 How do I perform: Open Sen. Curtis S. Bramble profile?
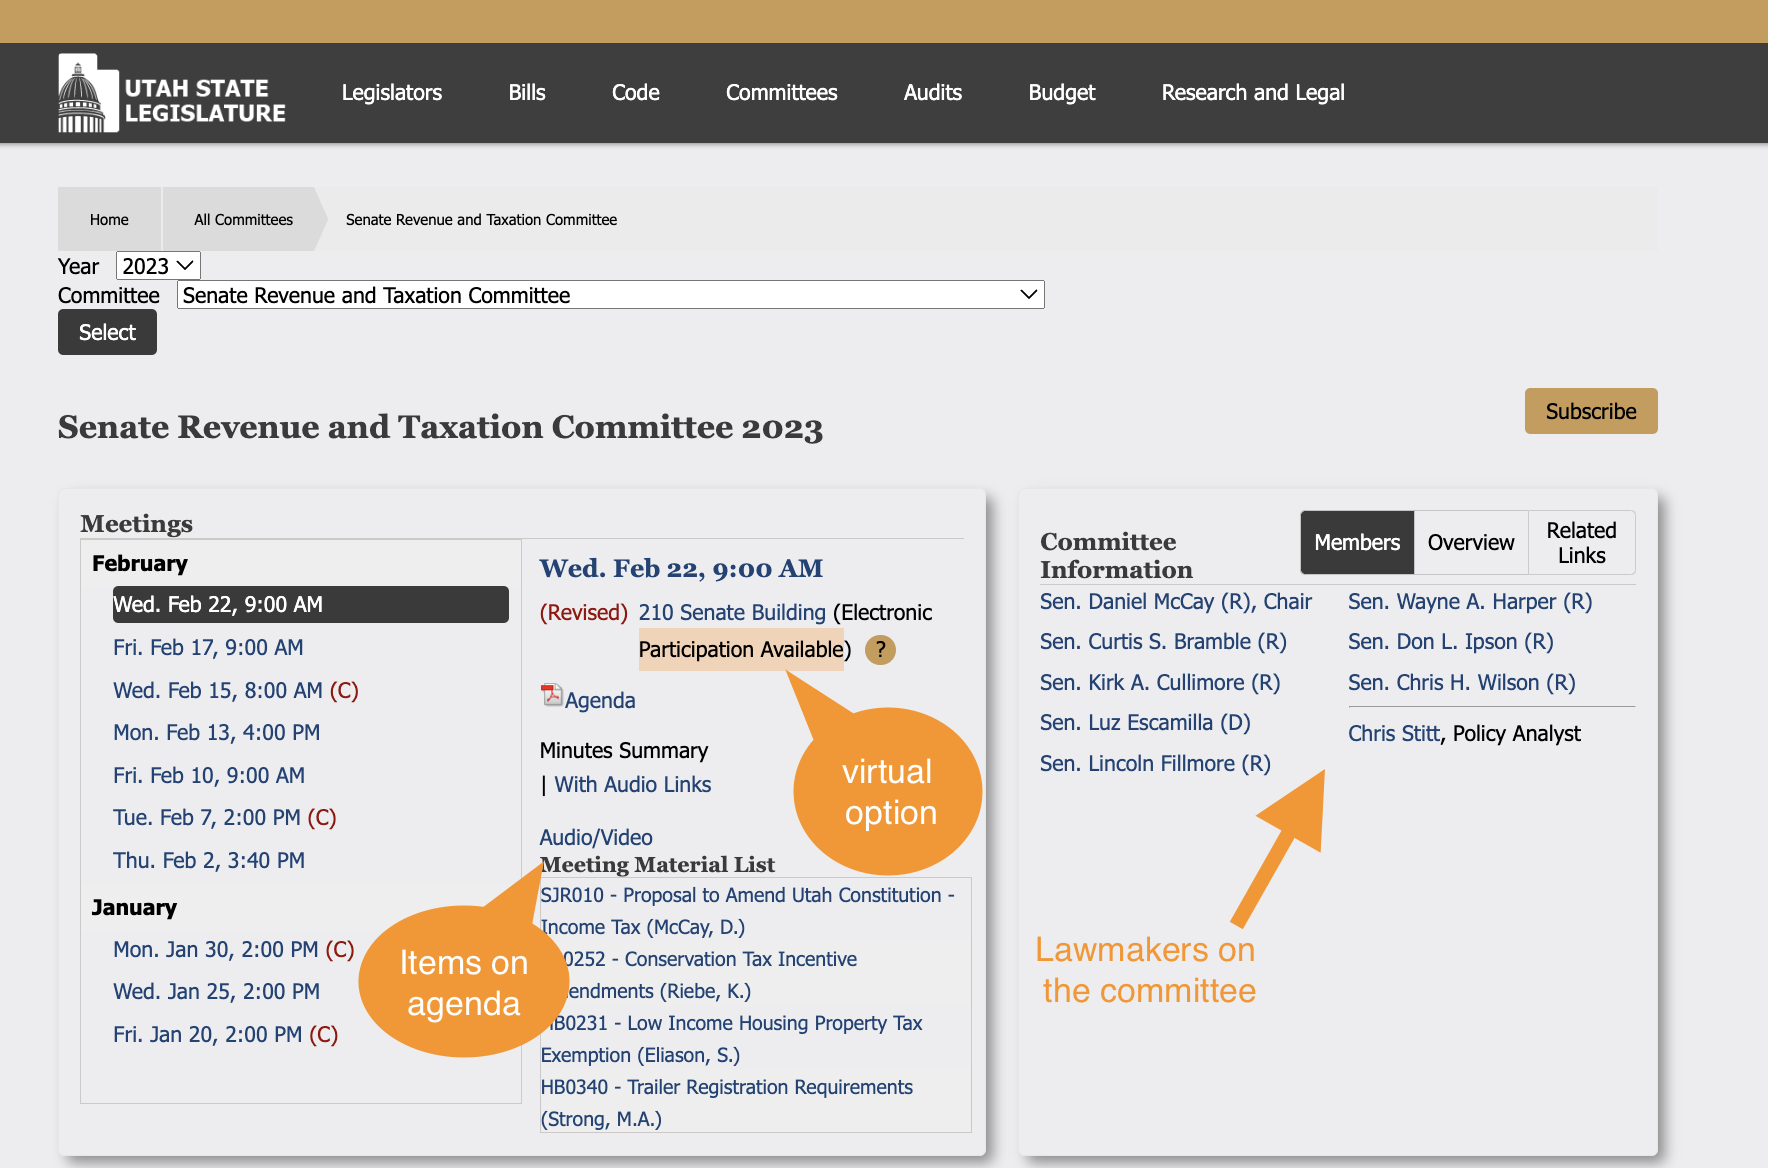[x=1163, y=642]
